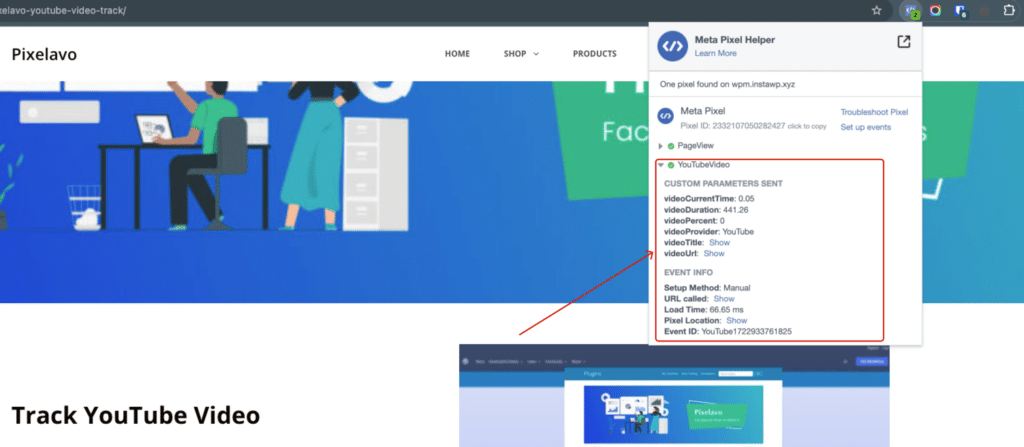Screen dimensions: 1024x447
Task: Click the small Meta Pixel icon beside Pixel ID
Action: [x=665, y=117]
